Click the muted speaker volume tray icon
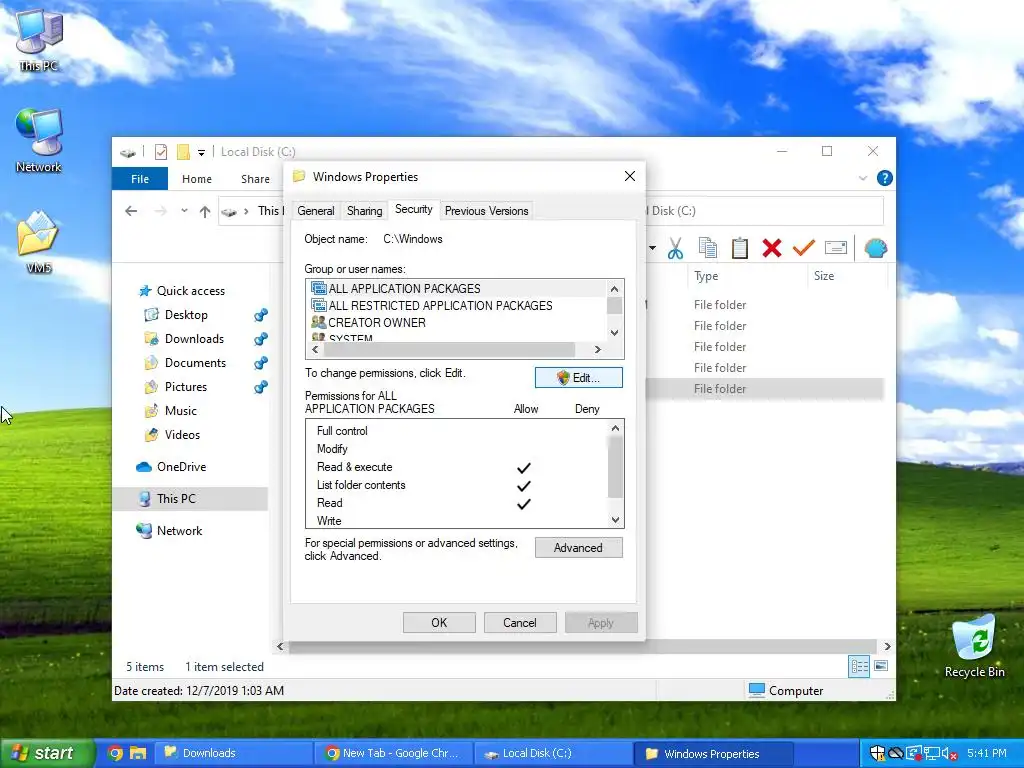 click(950, 754)
